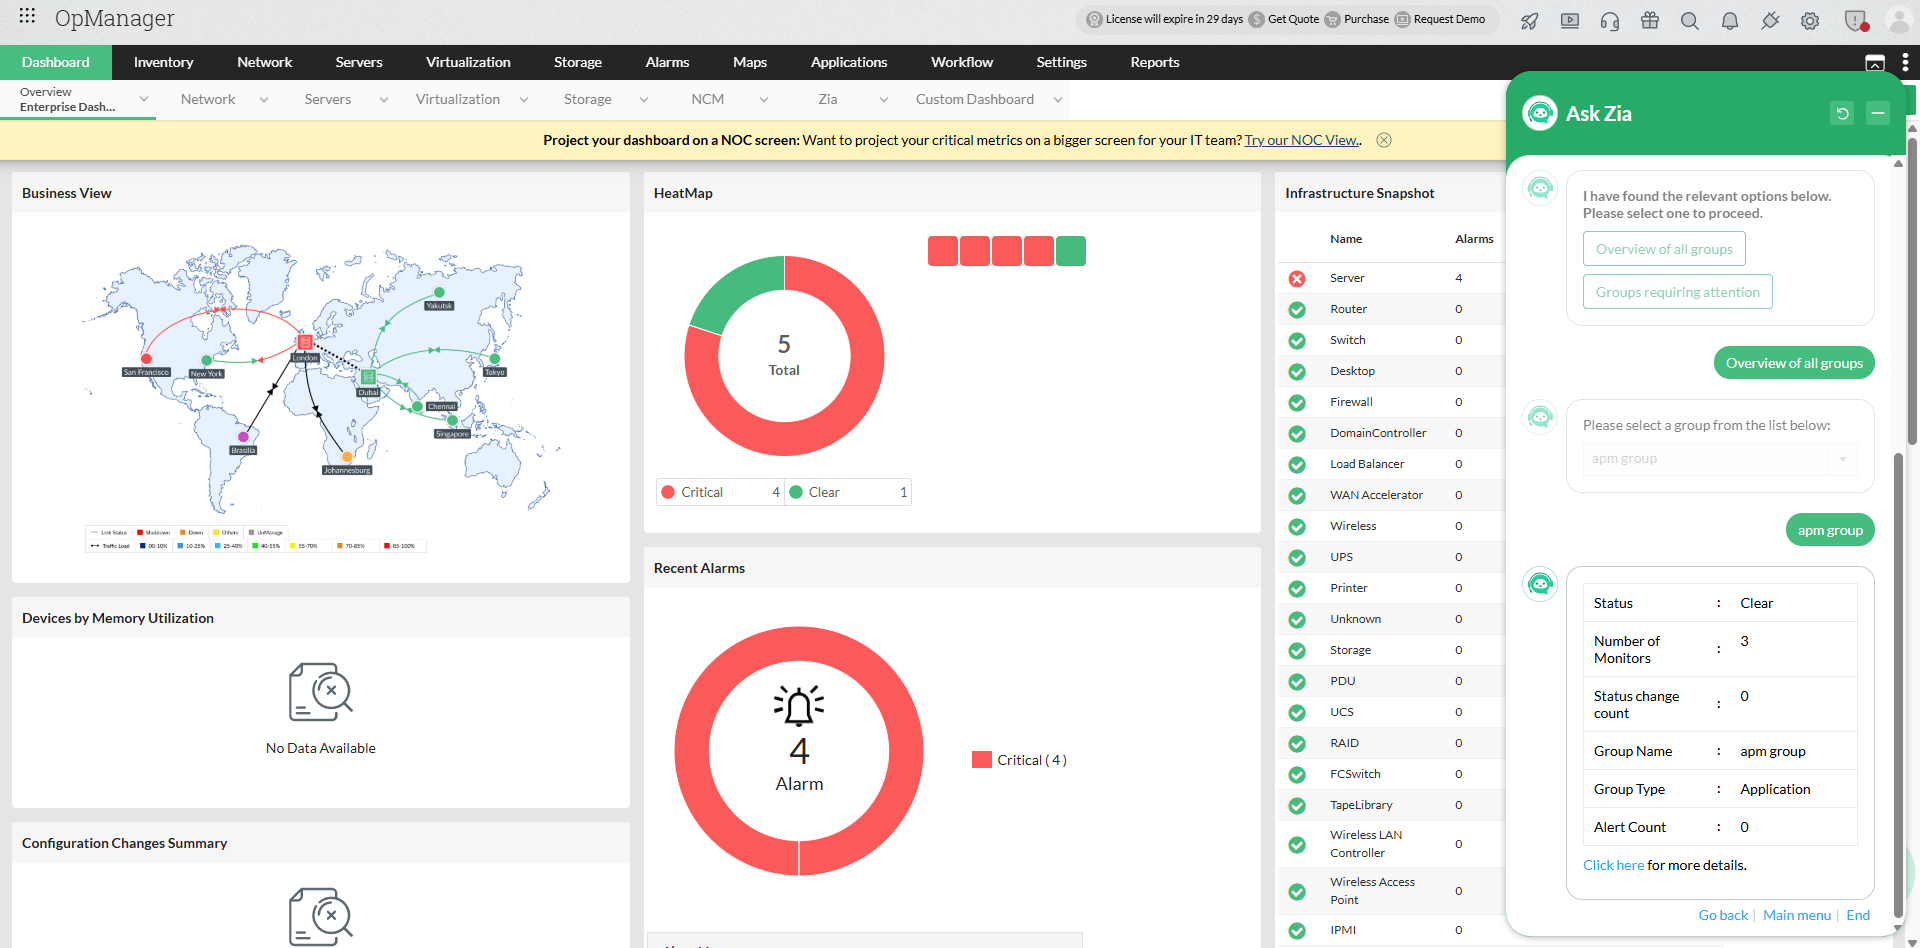The image size is (1920, 948).
Task: Expand the Zia sub-menu dropdown
Action: tap(884, 100)
